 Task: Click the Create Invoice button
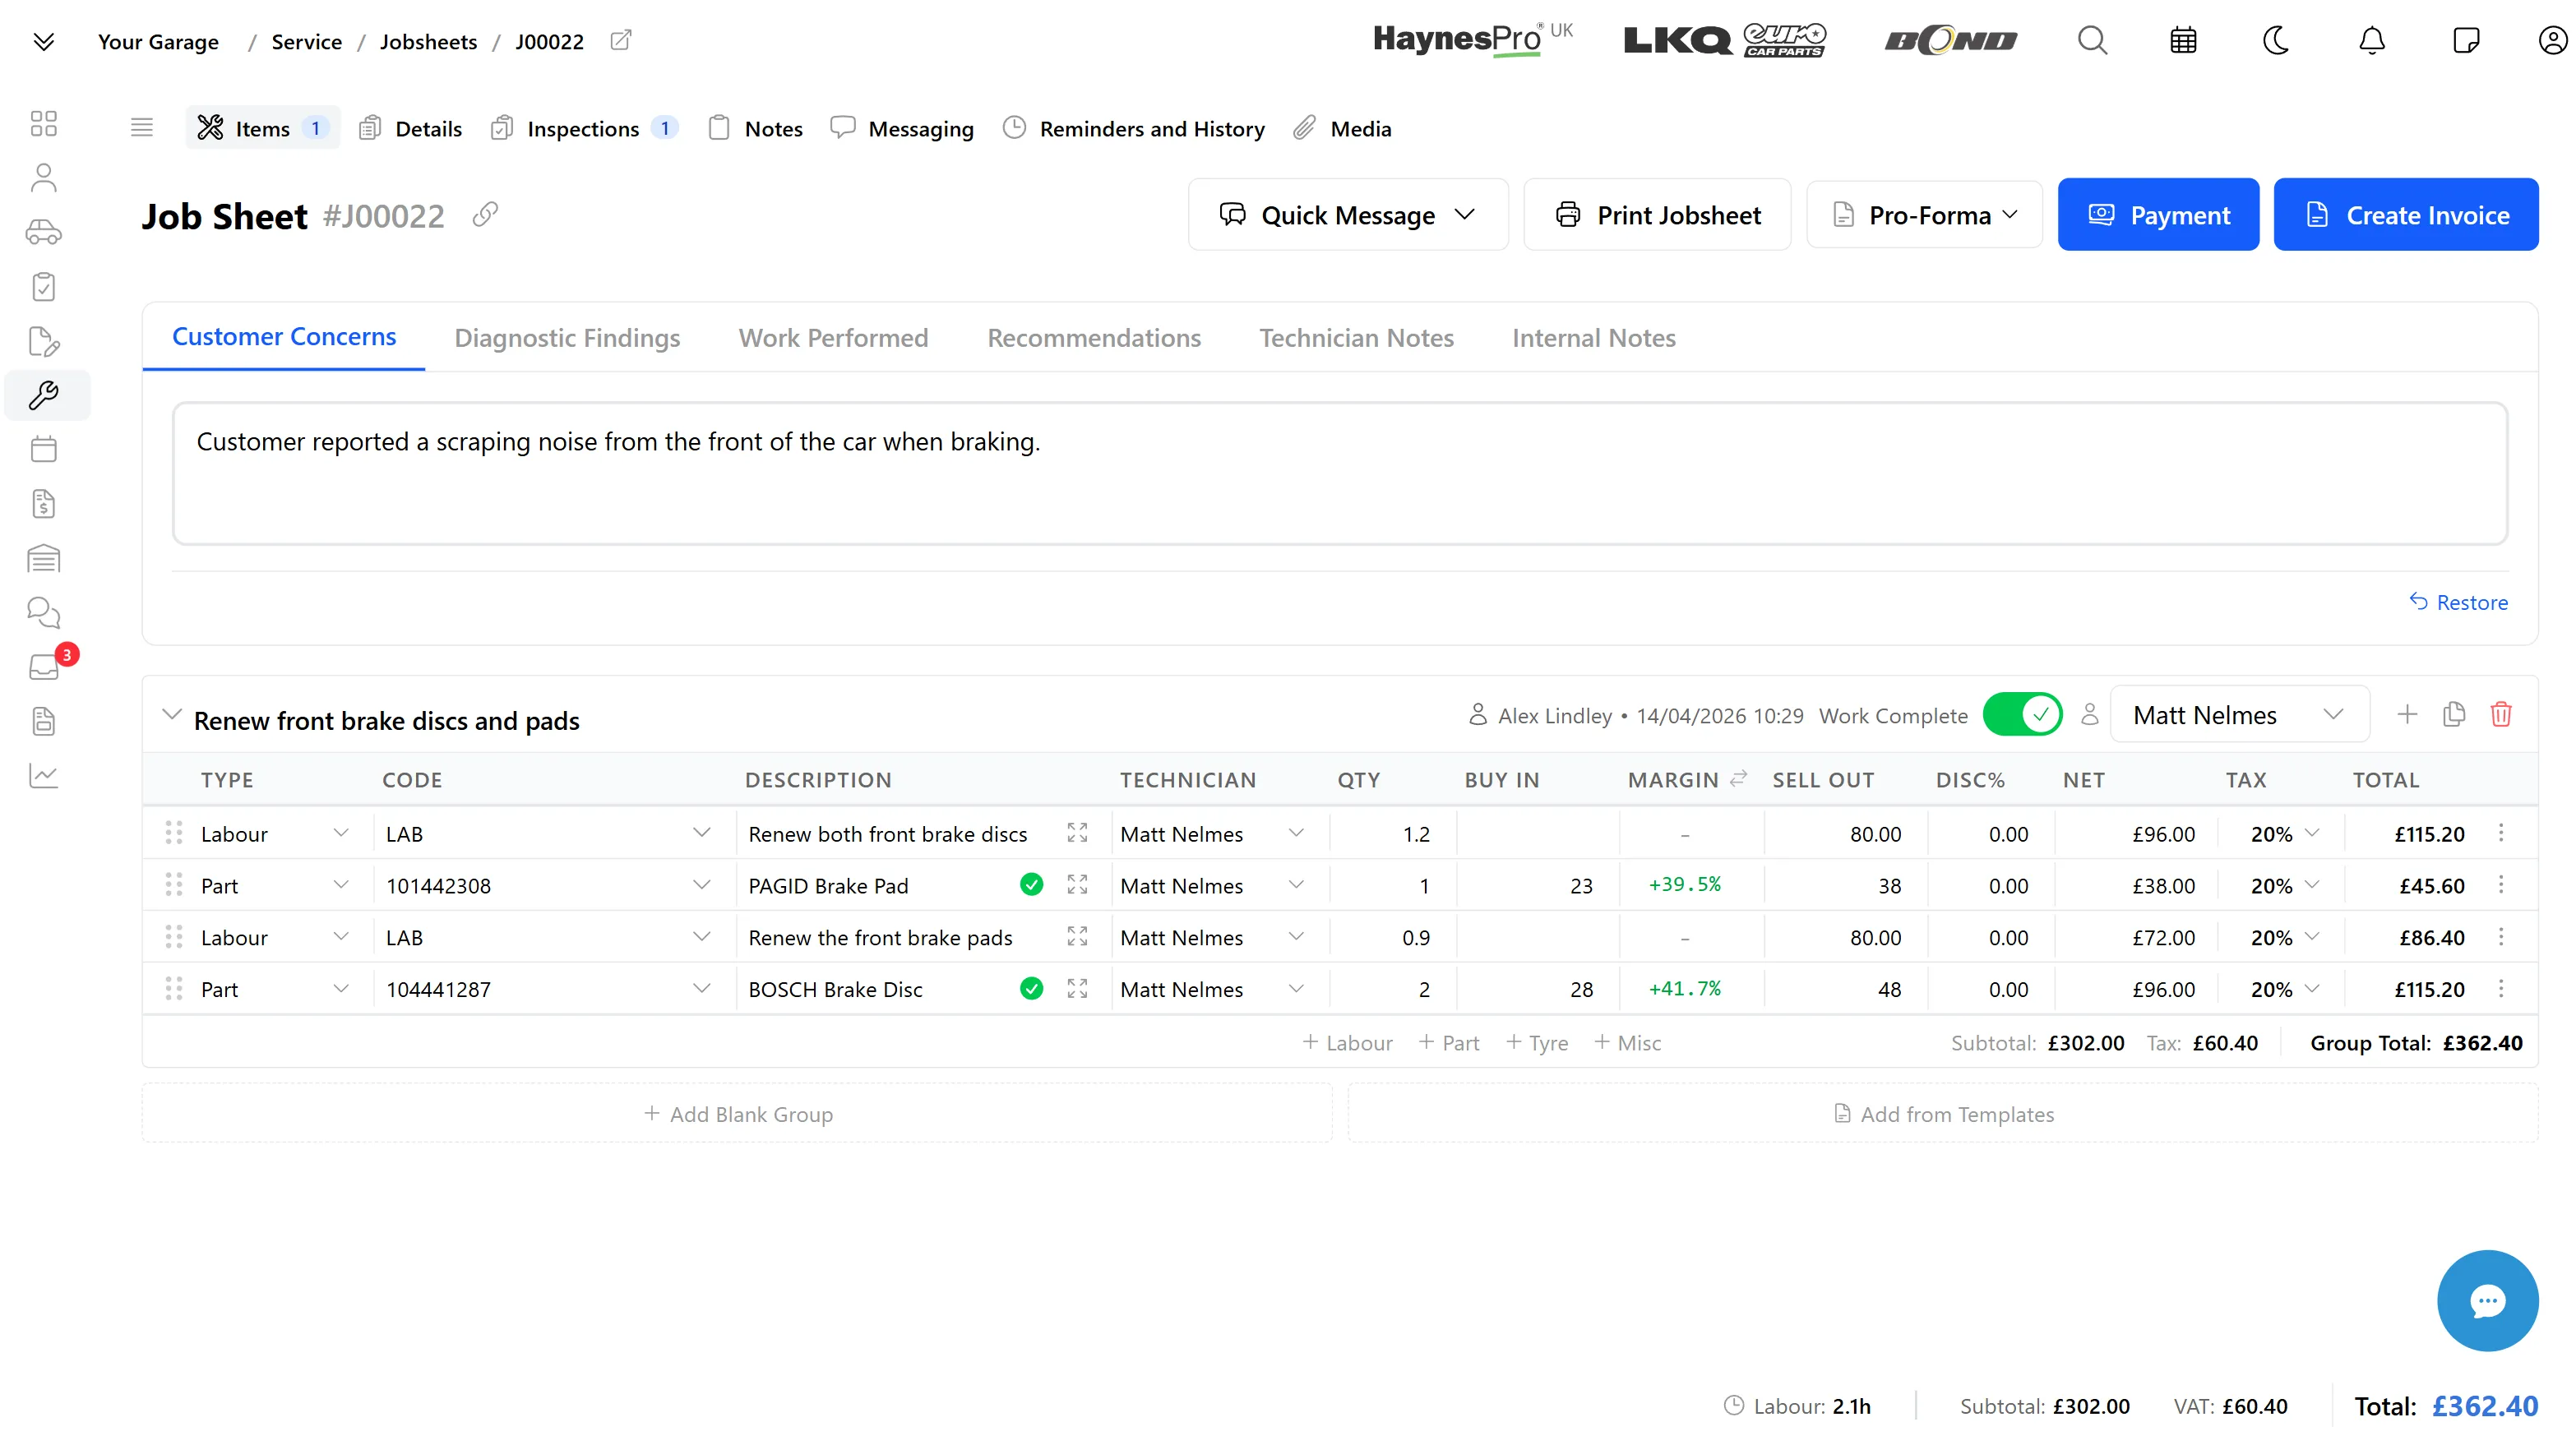point(2406,214)
